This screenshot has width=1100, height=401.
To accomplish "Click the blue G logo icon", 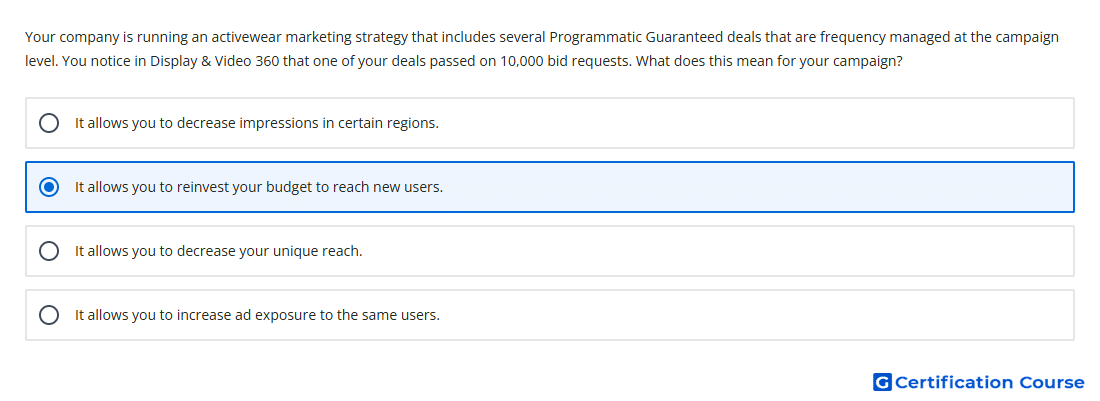I will [x=882, y=382].
